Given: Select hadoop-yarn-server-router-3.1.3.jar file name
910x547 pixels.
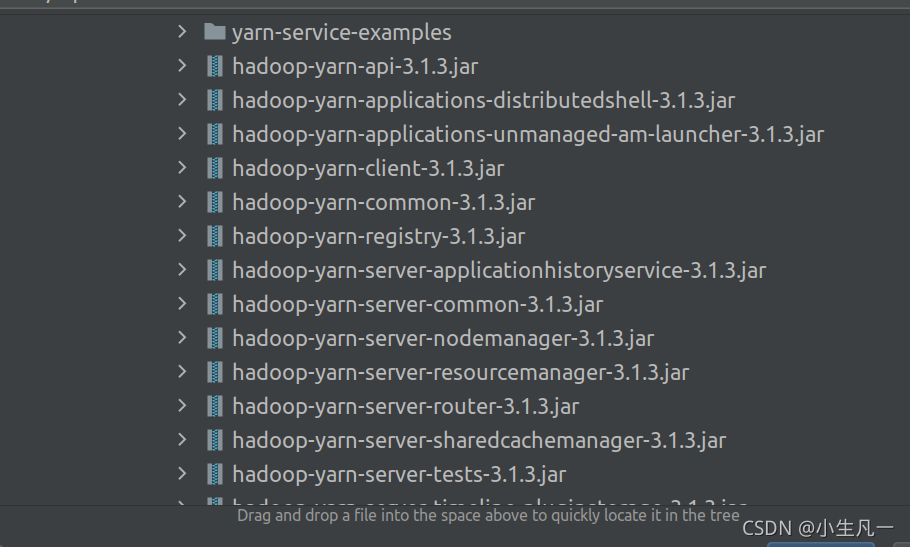Looking at the screenshot, I should pos(406,406).
